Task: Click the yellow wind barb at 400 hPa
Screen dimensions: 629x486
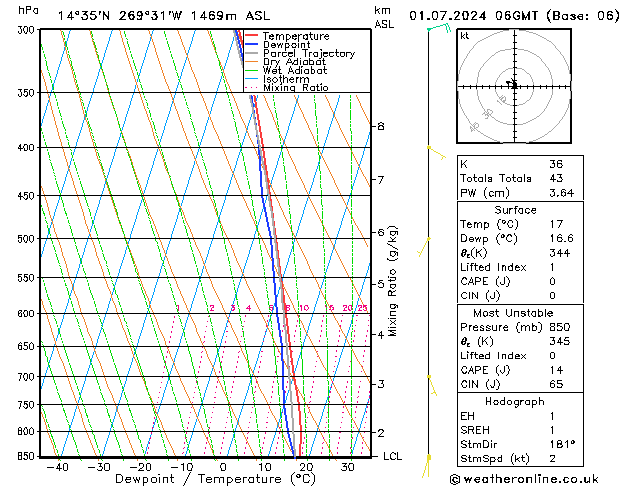Action: click(434, 150)
